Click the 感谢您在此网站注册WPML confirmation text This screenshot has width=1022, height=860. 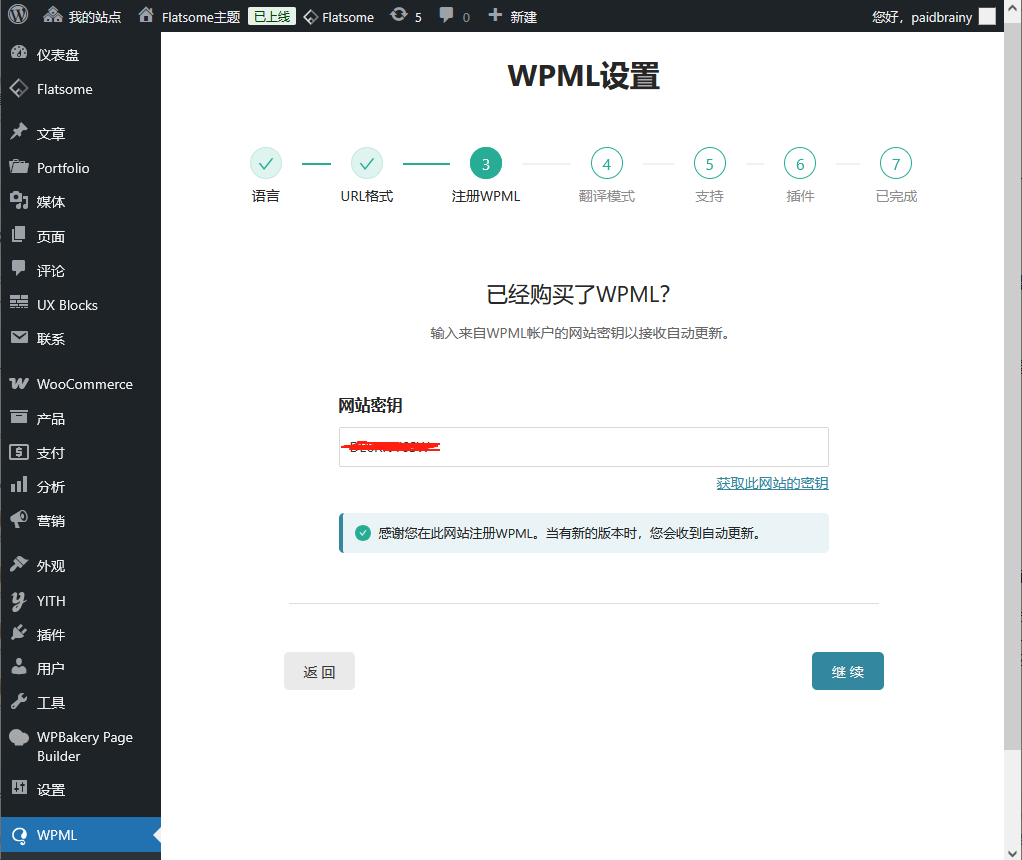click(569, 533)
